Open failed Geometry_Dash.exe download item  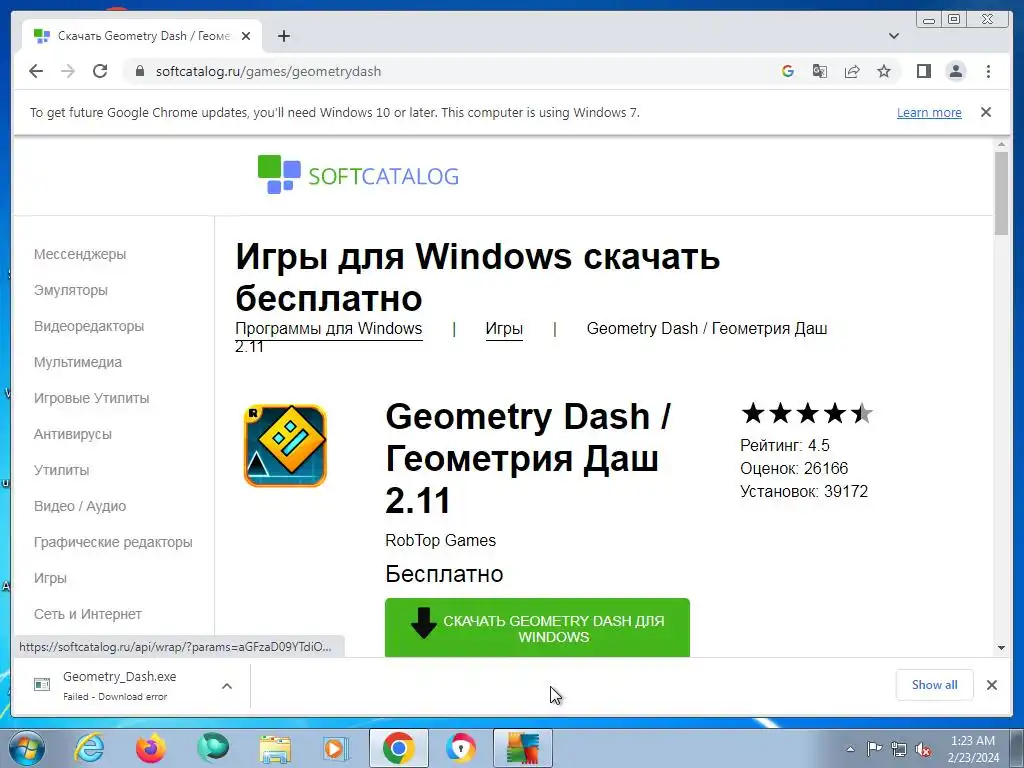point(121,685)
